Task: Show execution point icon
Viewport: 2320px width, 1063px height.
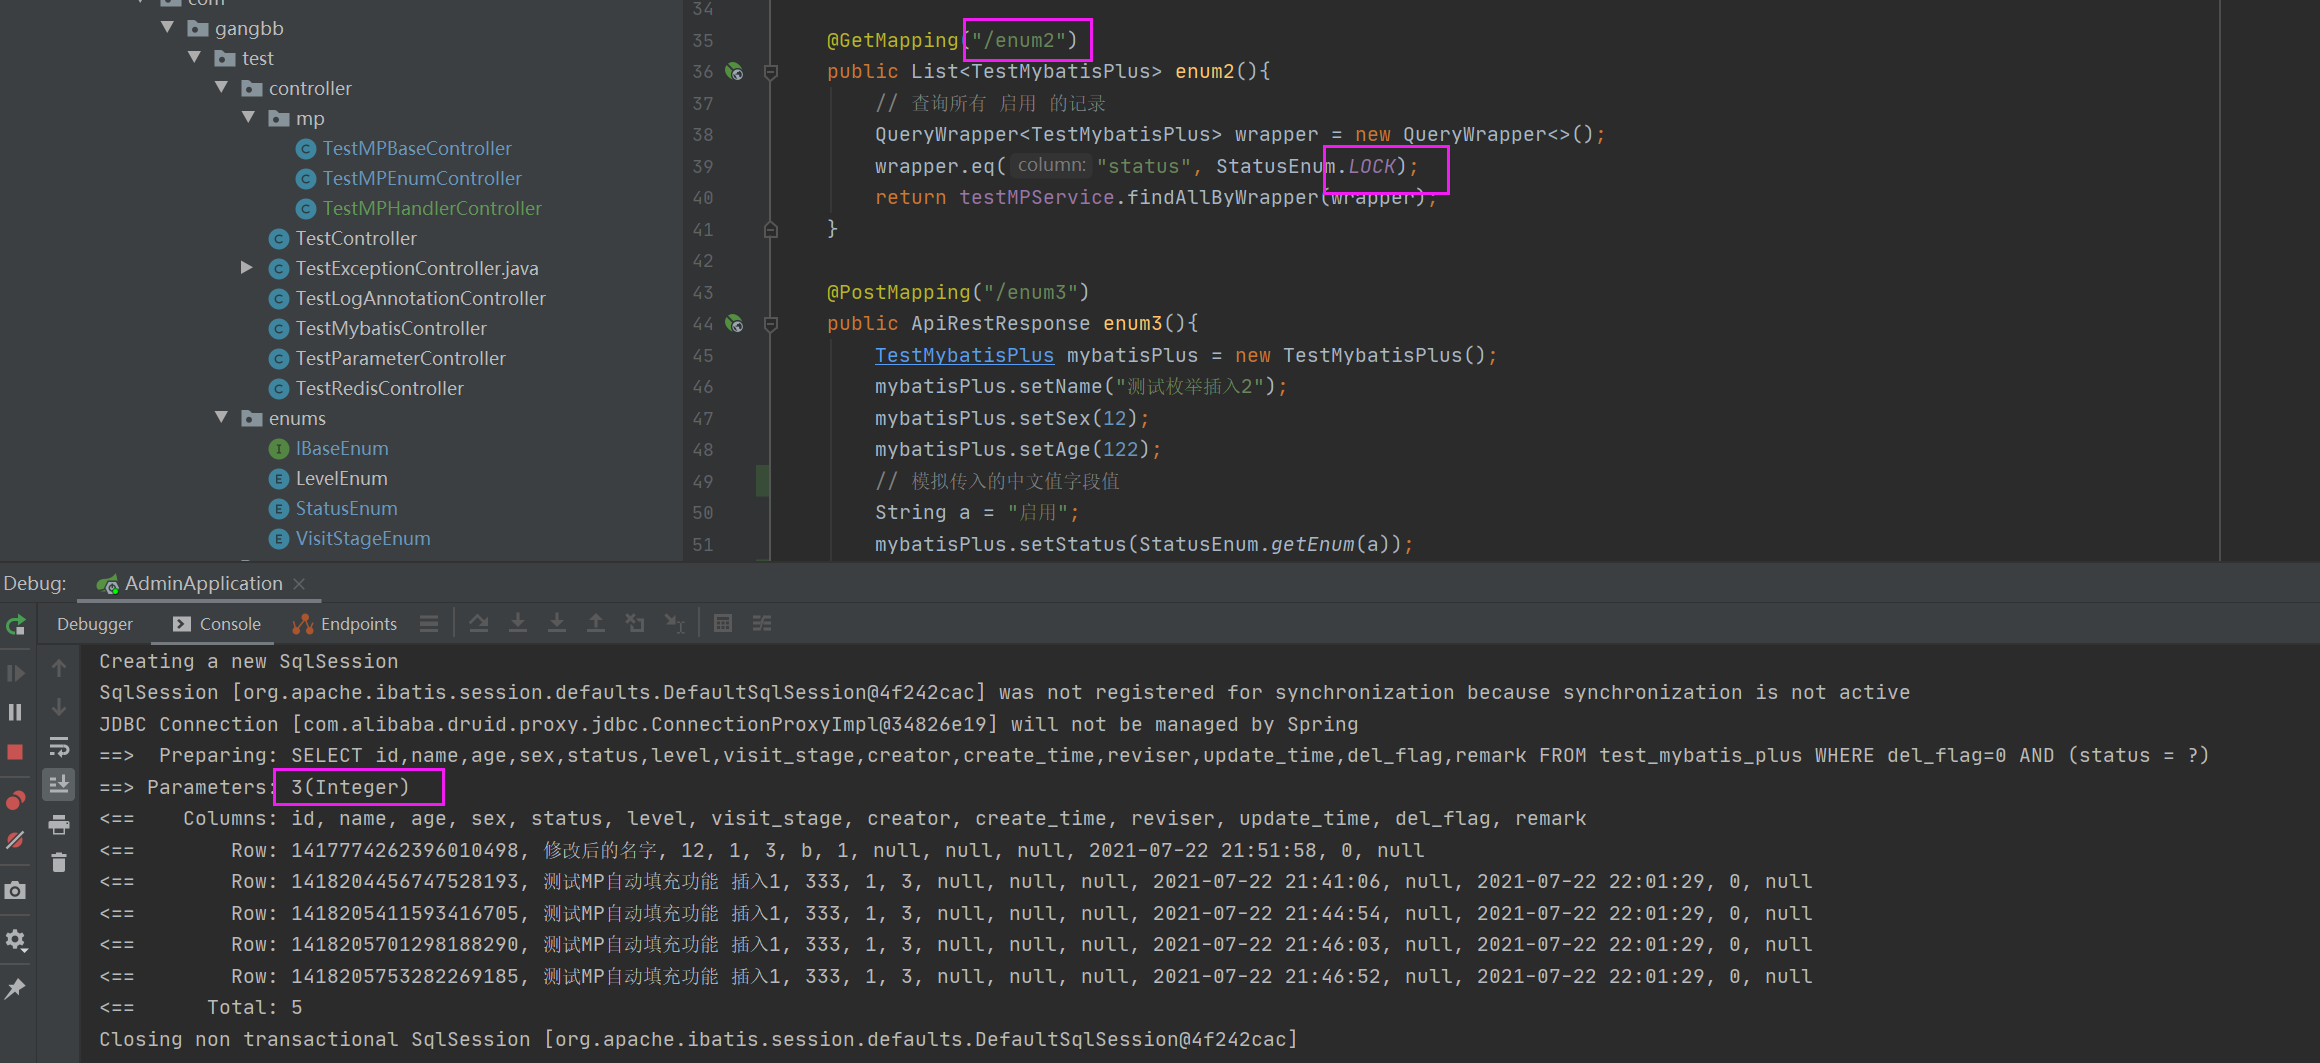Action: (x=479, y=624)
